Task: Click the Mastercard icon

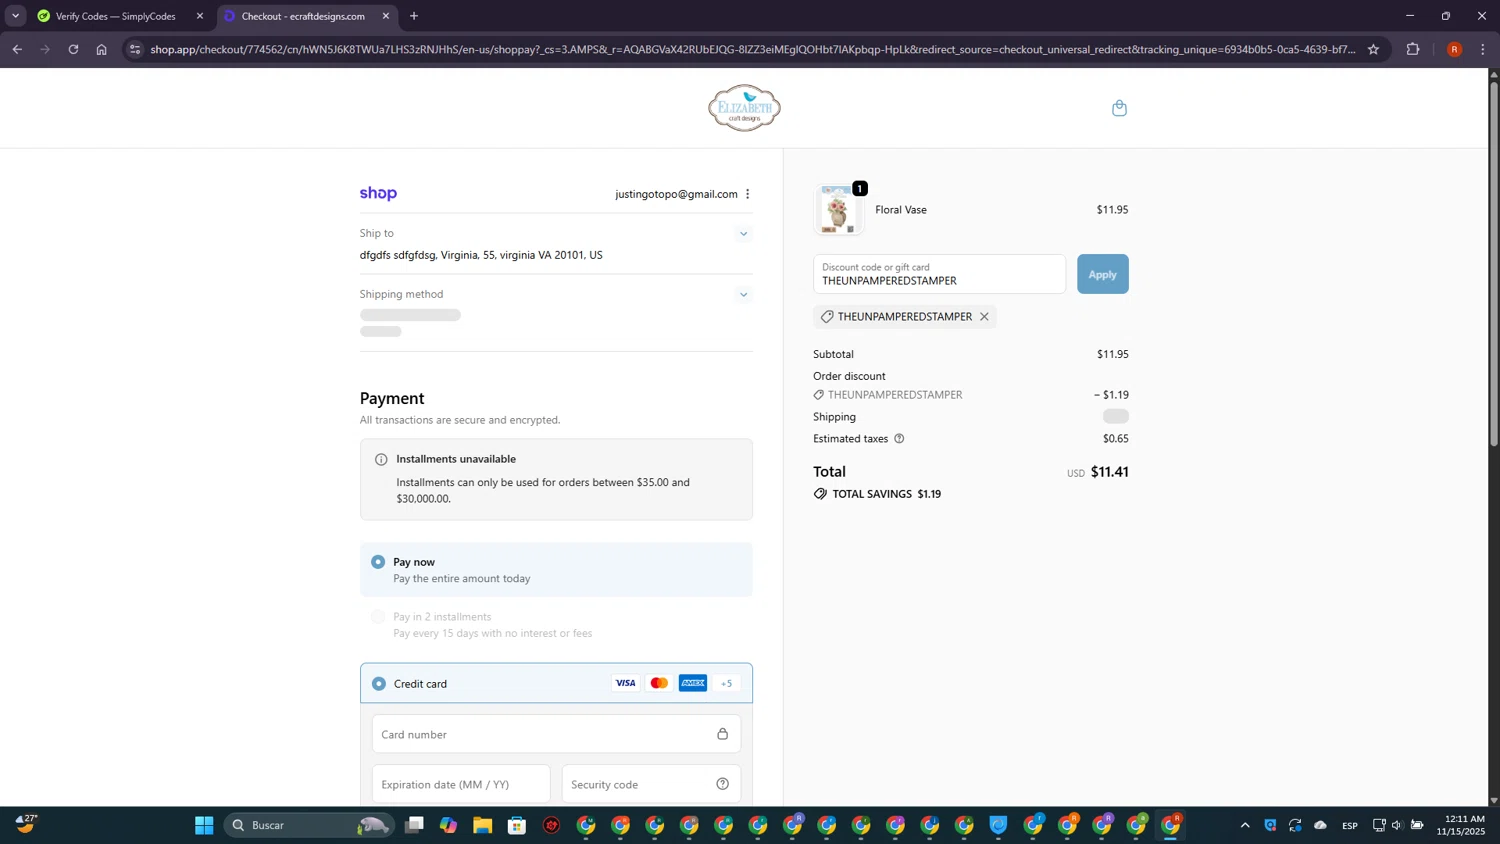Action: (659, 683)
